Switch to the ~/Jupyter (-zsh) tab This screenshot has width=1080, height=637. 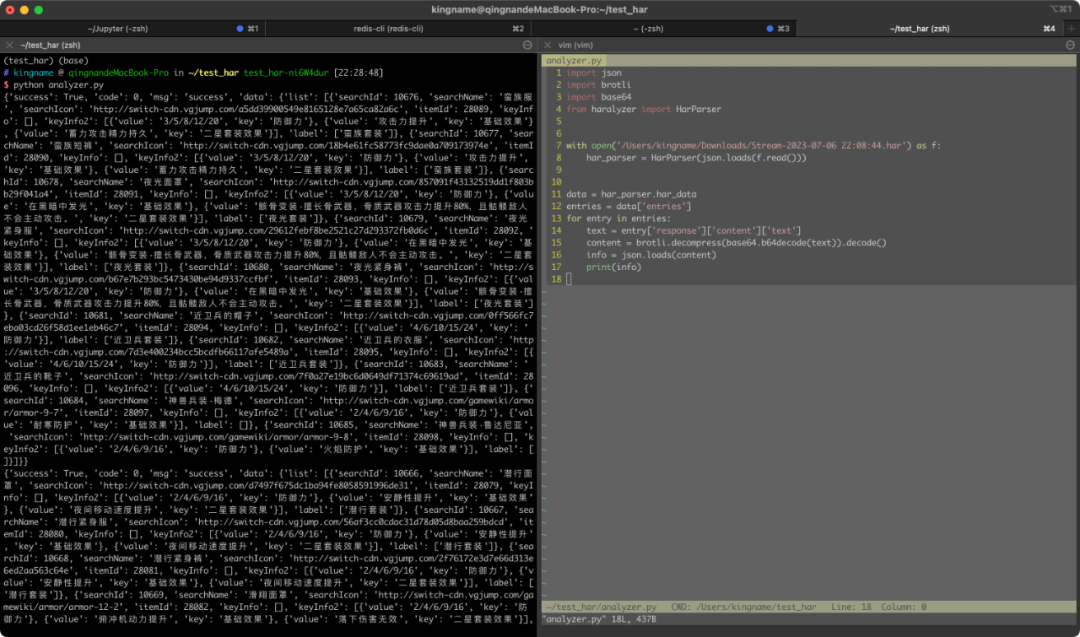click(x=132, y=29)
